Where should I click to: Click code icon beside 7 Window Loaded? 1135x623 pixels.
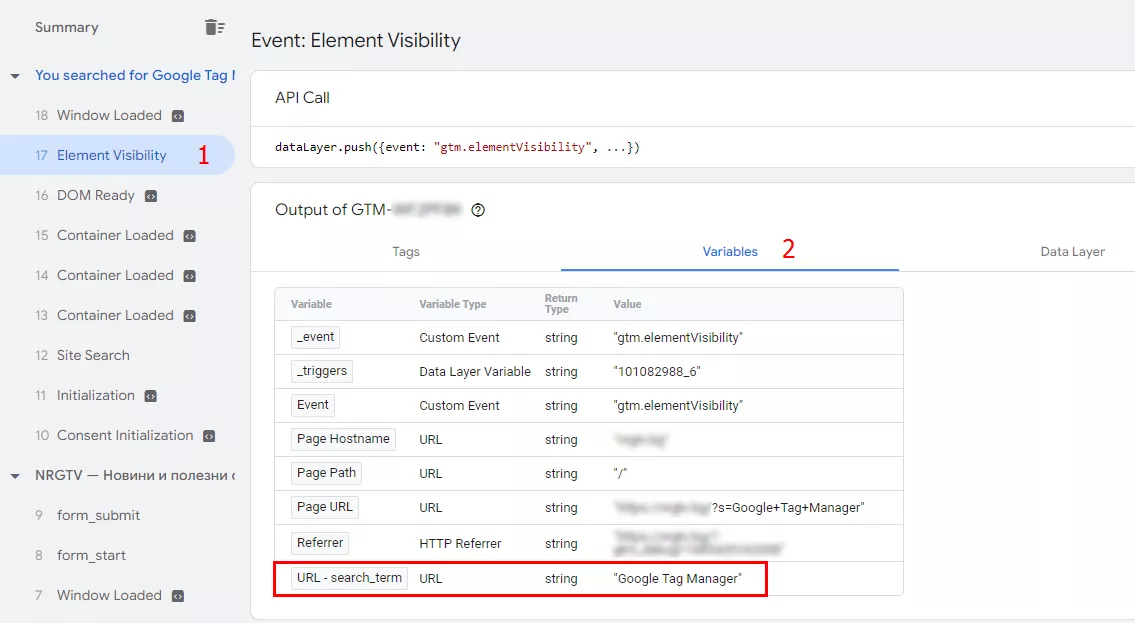point(178,596)
